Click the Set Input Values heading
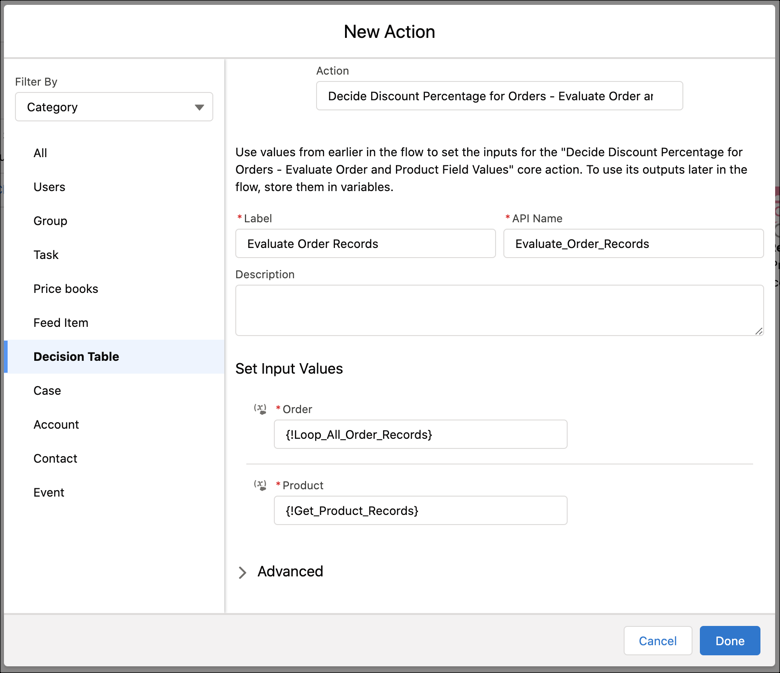This screenshot has height=673, width=780. pos(289,369)
